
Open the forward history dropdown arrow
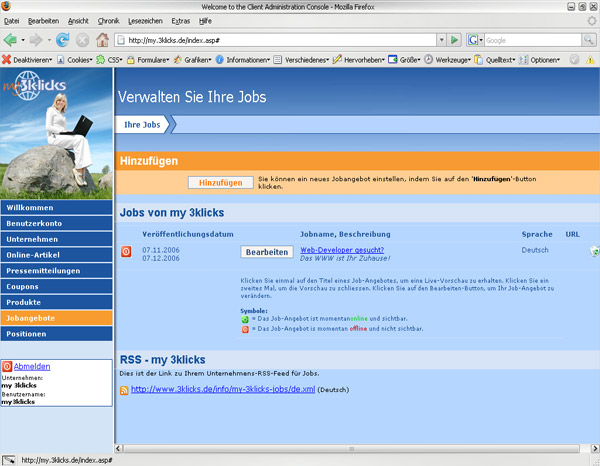click(49, 40)
